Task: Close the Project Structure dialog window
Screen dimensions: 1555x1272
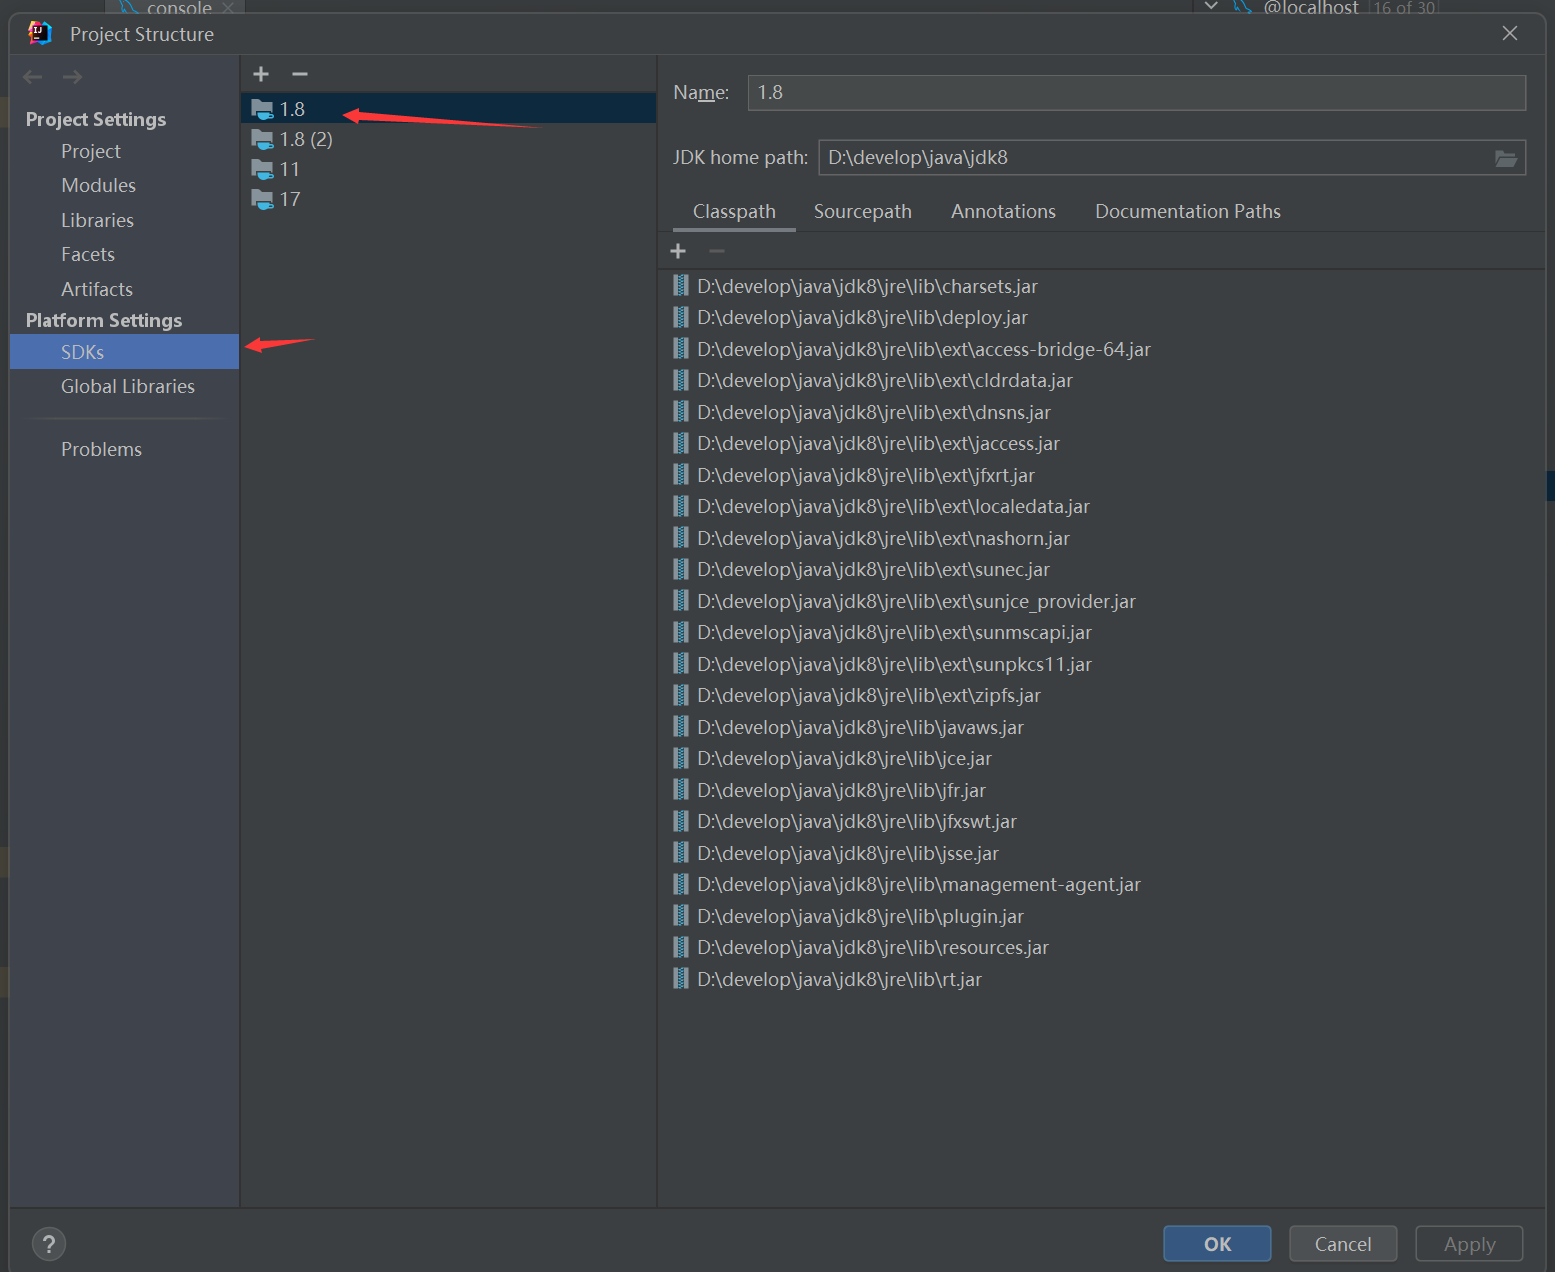Action: (1510, 33)
